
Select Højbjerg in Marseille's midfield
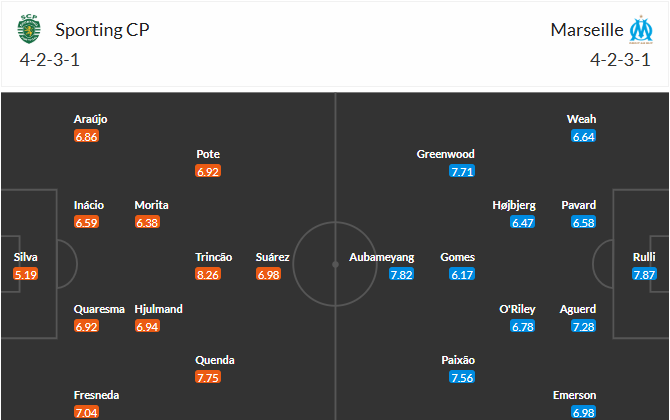tap(514, 205)
